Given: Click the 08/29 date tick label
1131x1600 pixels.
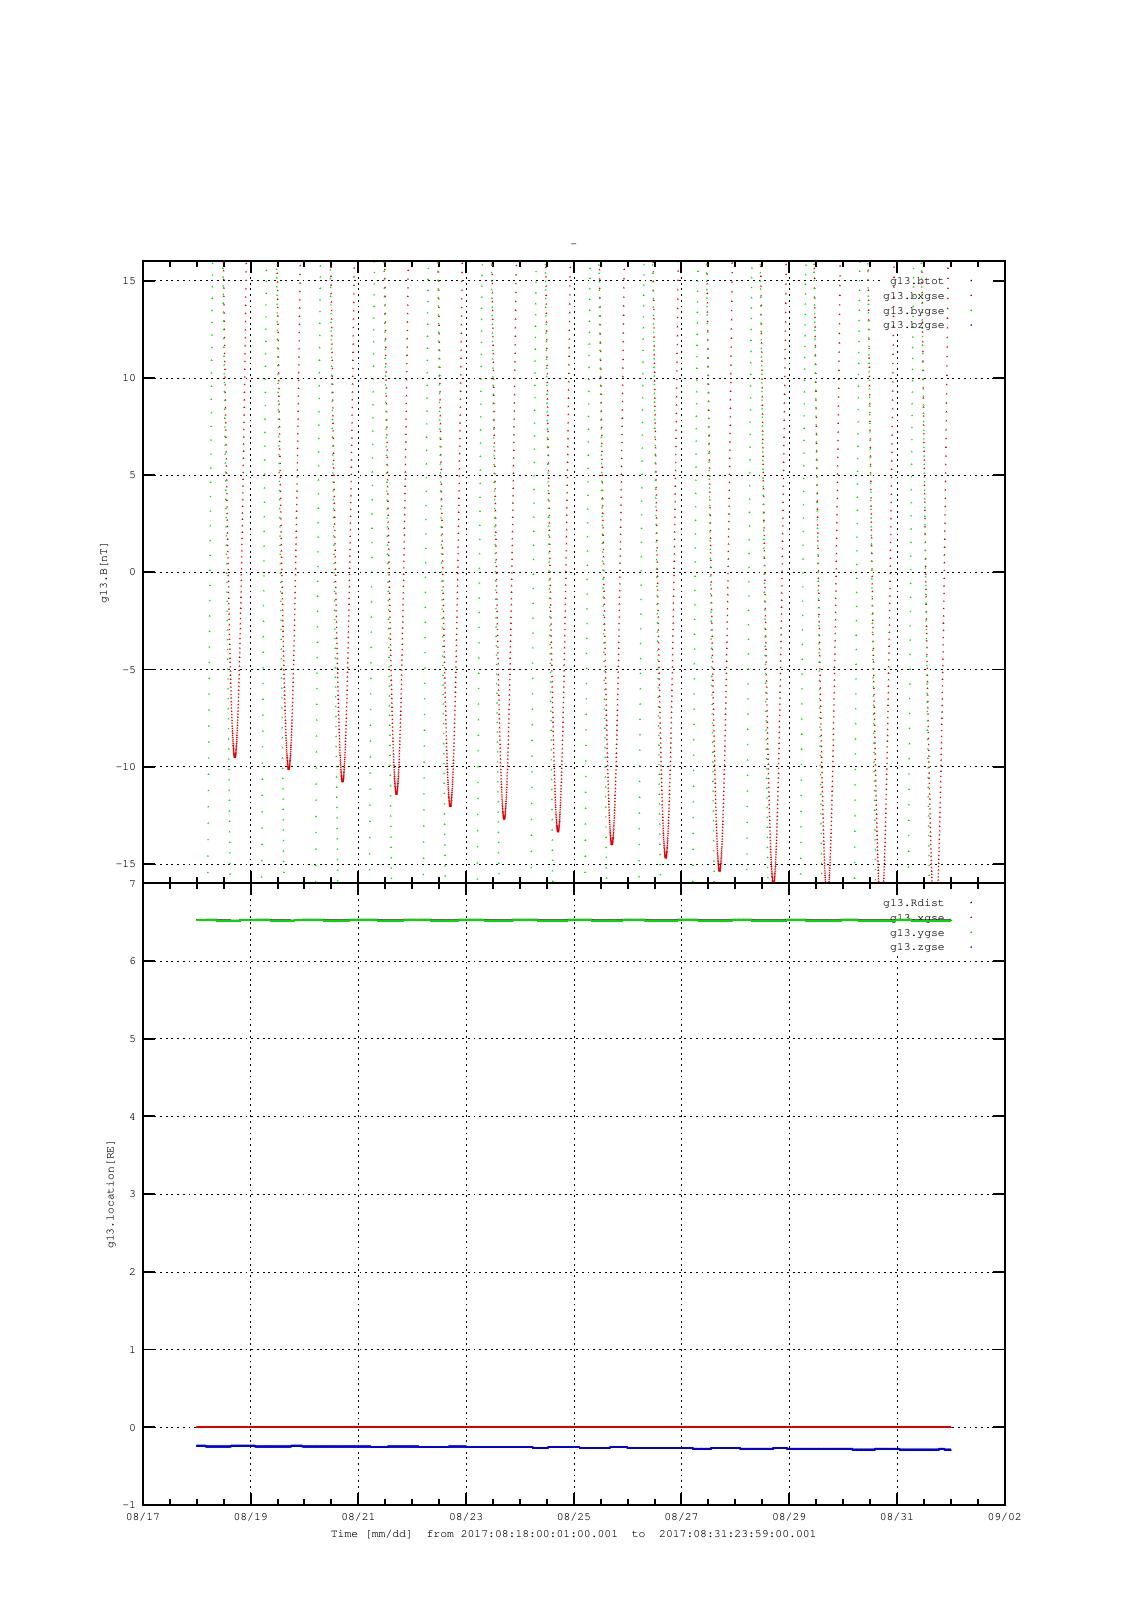Looking at the screenshot, I should [789, 1517].
